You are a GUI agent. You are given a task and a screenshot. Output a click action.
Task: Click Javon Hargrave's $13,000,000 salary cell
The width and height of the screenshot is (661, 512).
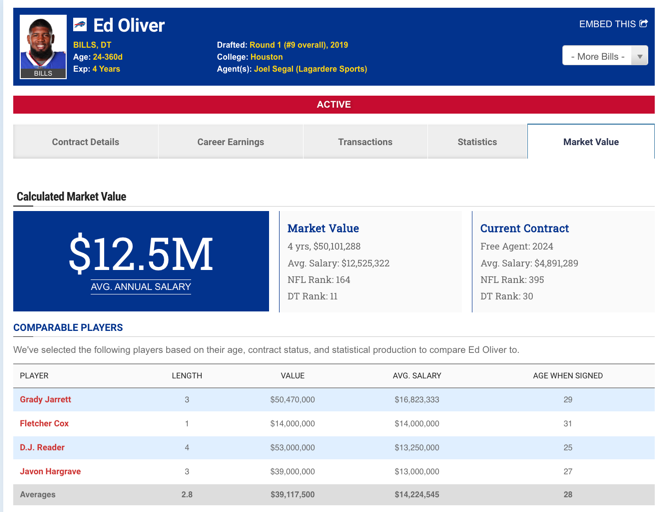tap(417, 472)
